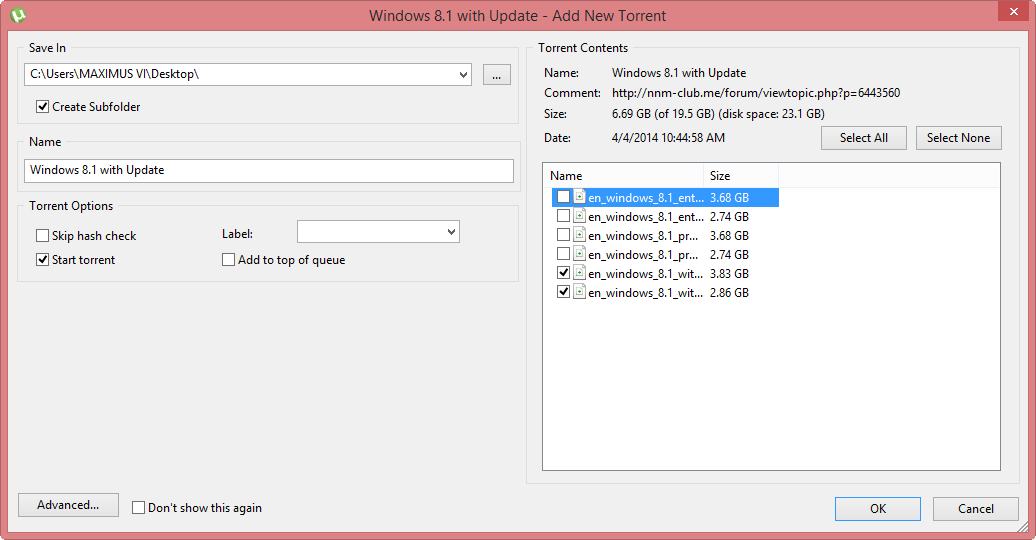Image resolution: width=1036 pixels, height=540 pixels.
Task: Uncheck the en_windows_8.1_wit 3.83 GB file checkbox
Action: click(563, 272)
